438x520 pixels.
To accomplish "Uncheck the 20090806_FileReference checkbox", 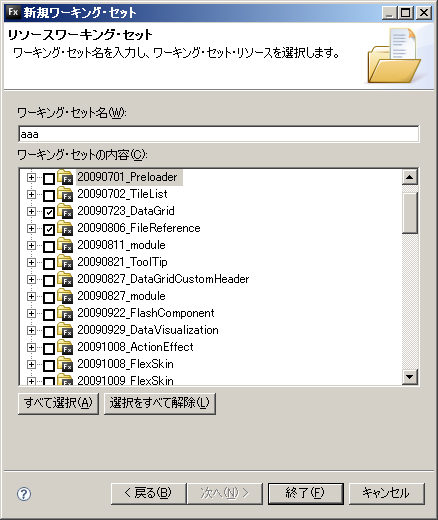I will coord(49,229).
